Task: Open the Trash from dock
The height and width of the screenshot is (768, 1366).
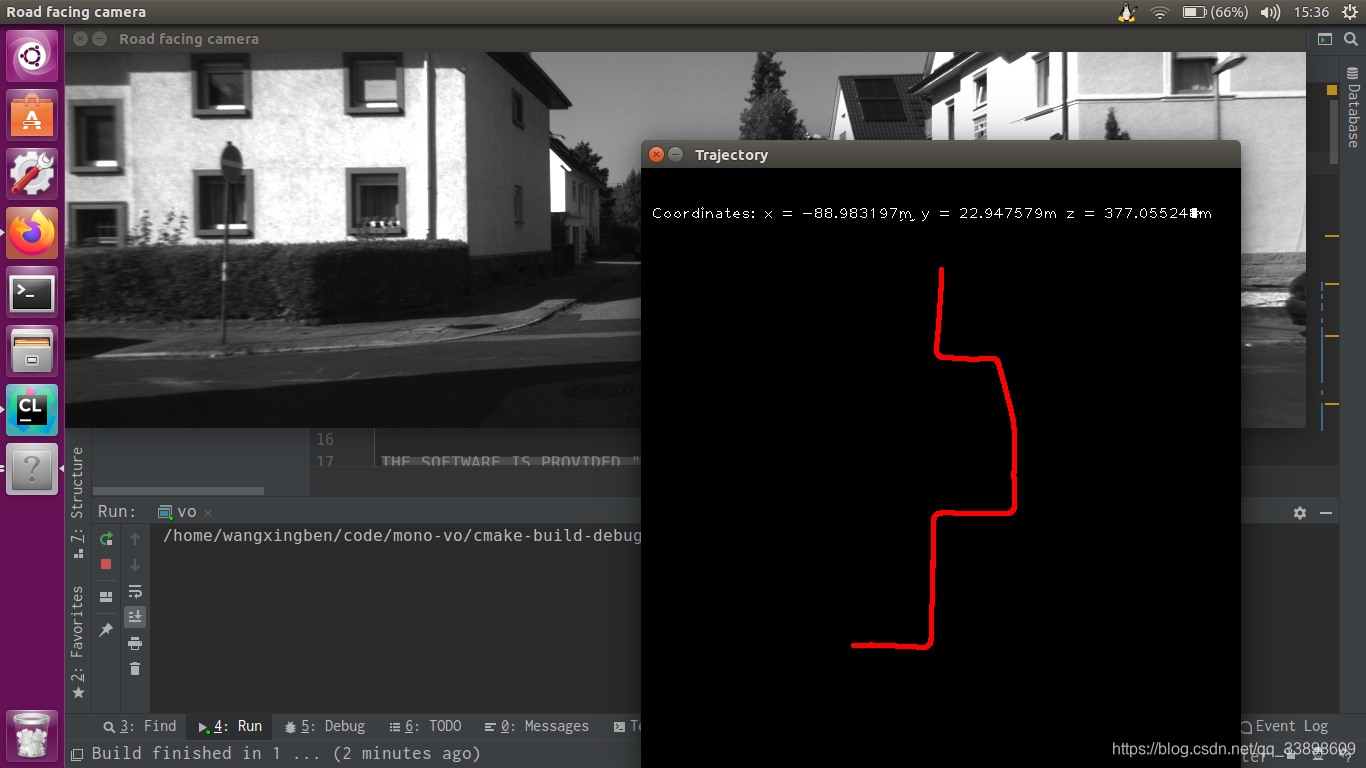Action: point(32,736)
